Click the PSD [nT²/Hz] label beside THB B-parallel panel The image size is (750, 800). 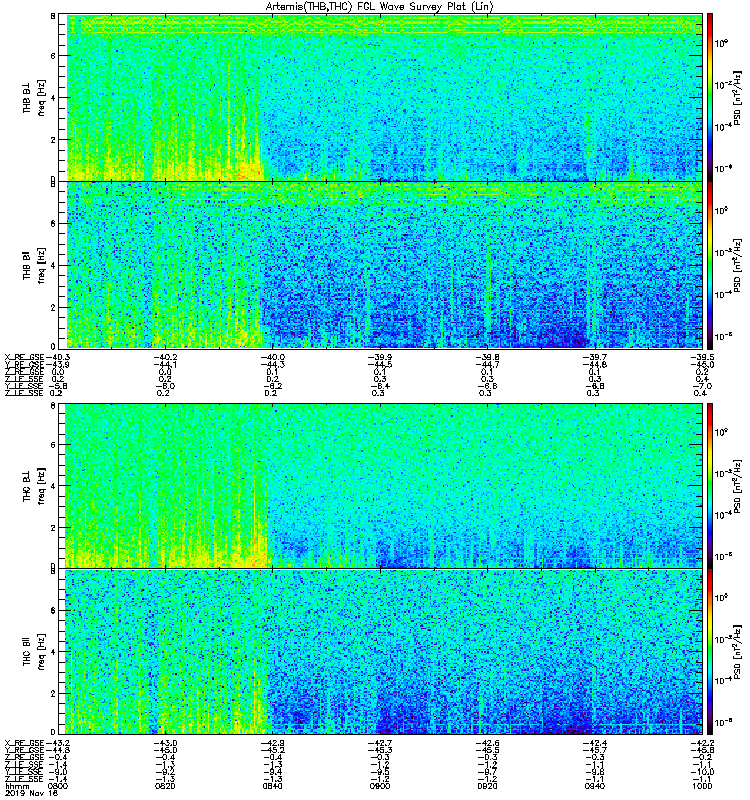tap(738, 265)
